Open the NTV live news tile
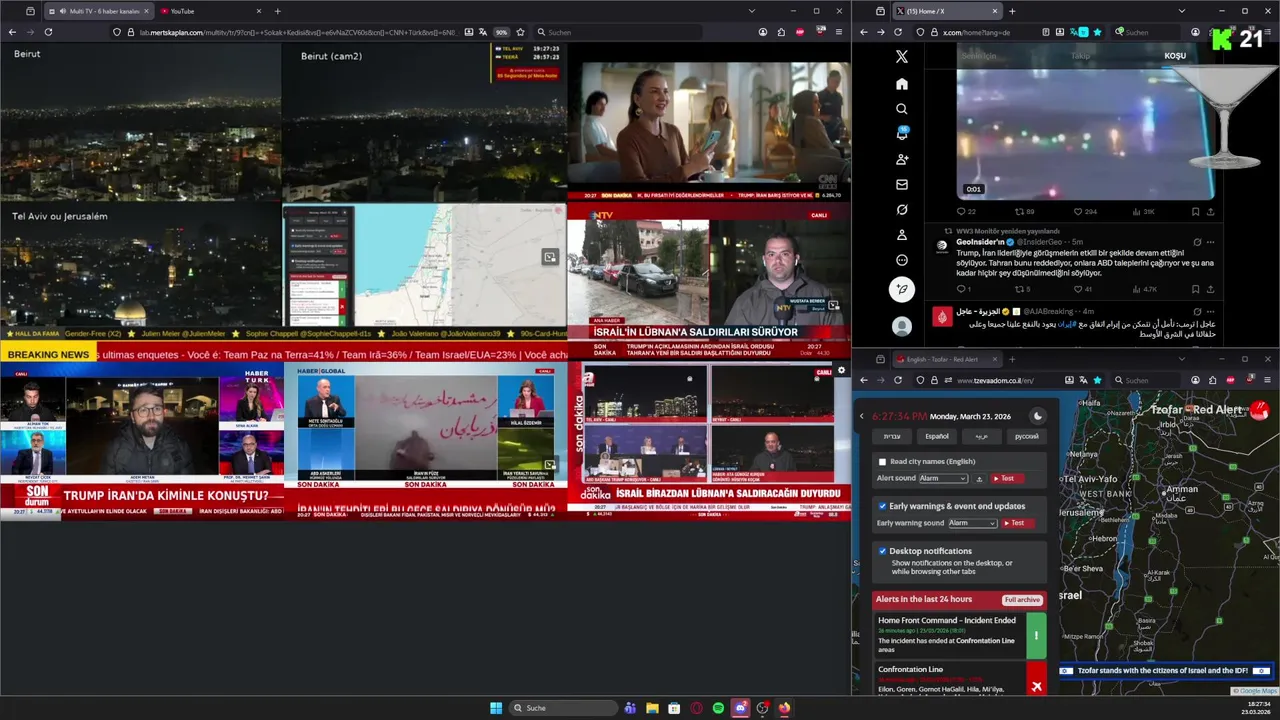This screenshot has width=1280, height=720. [708, 283]
